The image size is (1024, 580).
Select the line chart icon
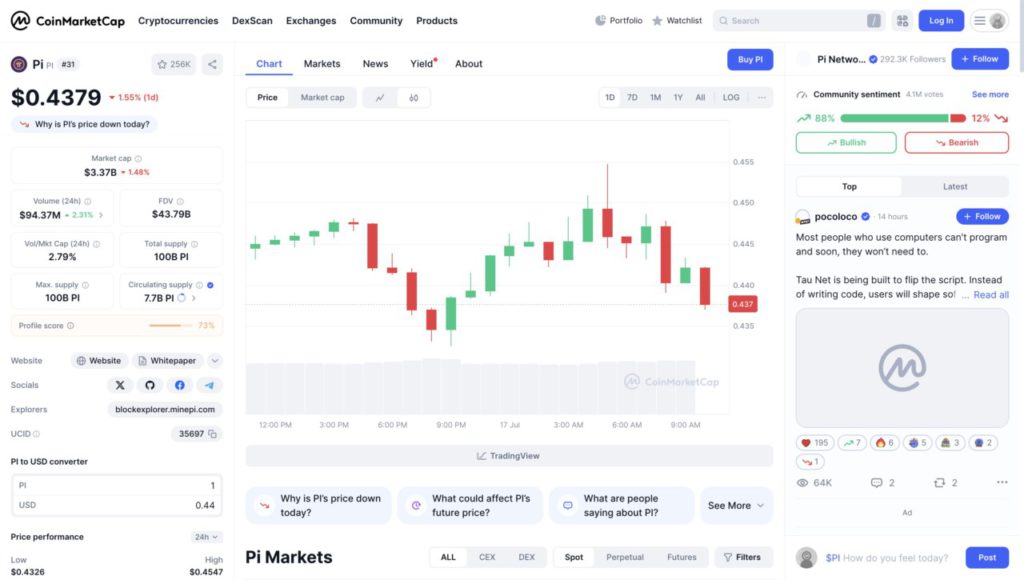380,97
